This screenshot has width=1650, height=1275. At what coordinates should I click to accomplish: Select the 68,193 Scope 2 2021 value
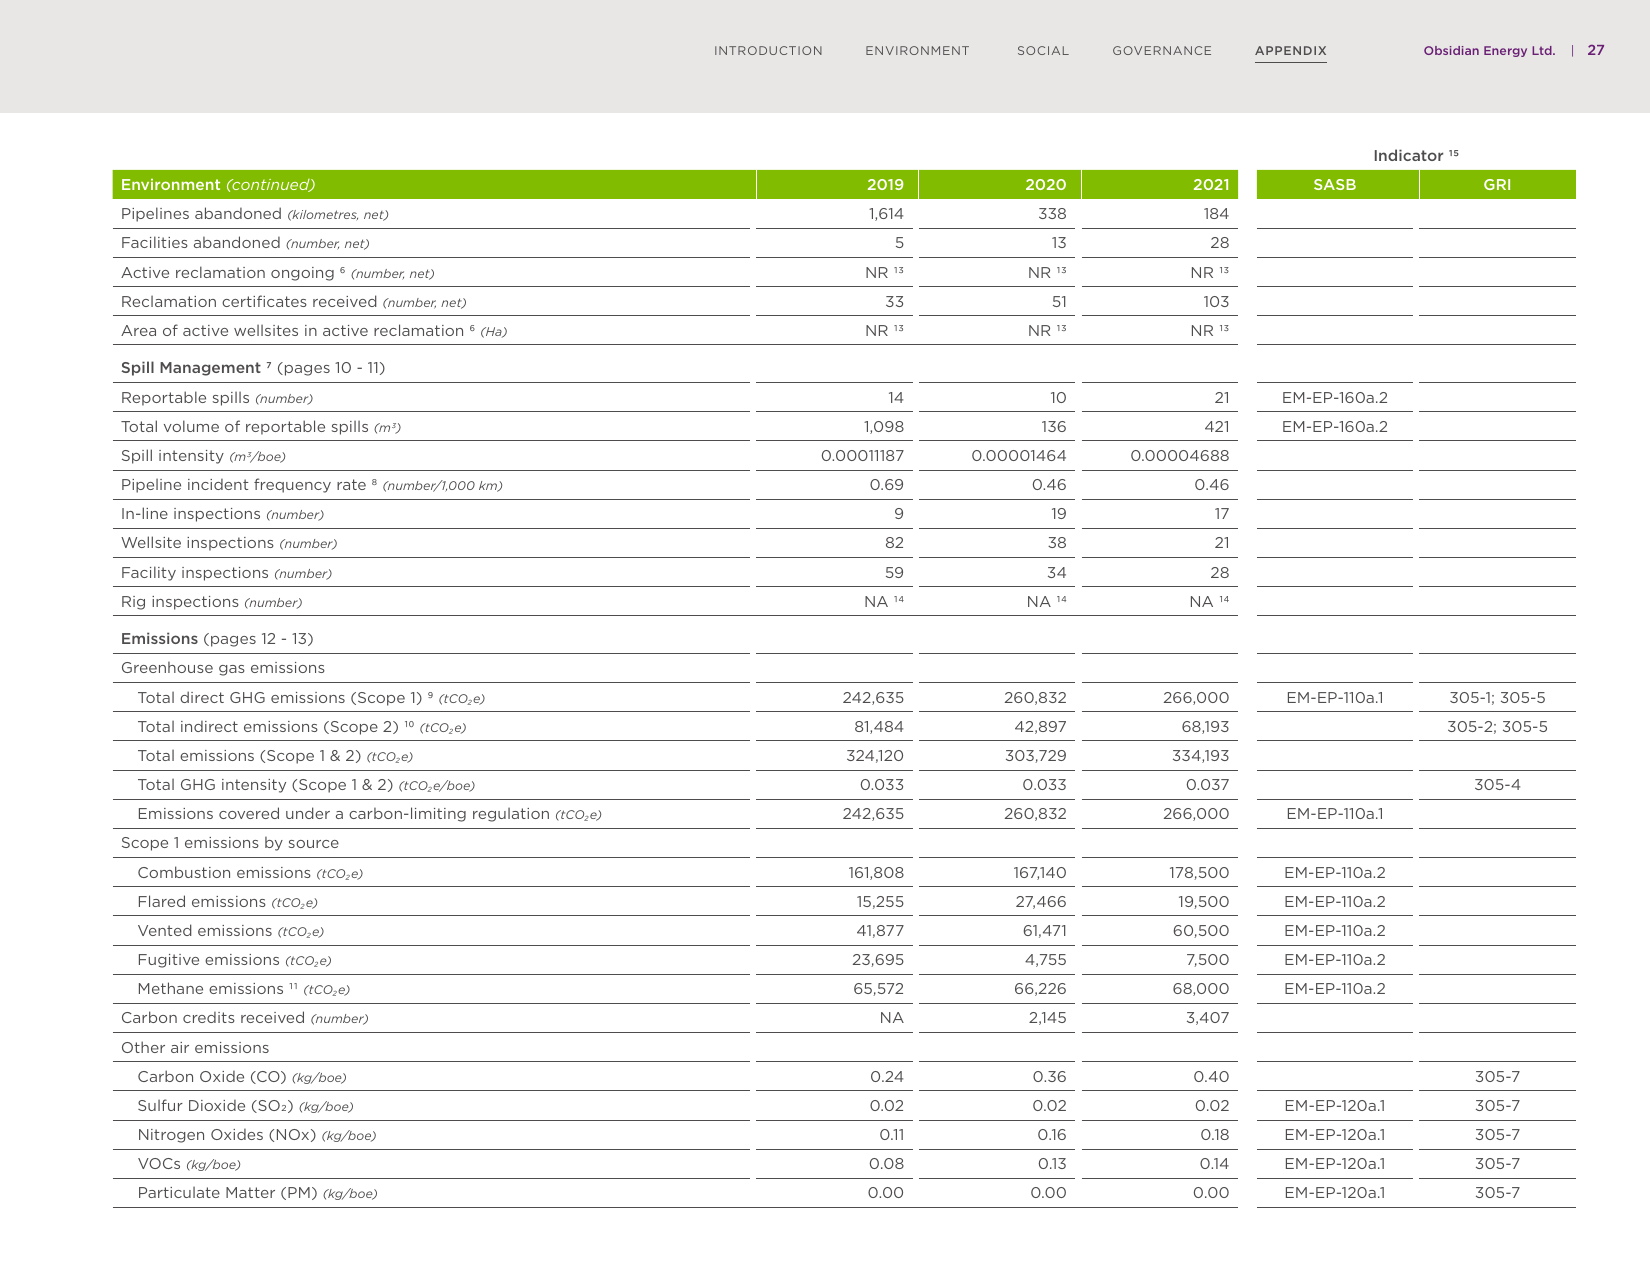(1204, 727)
